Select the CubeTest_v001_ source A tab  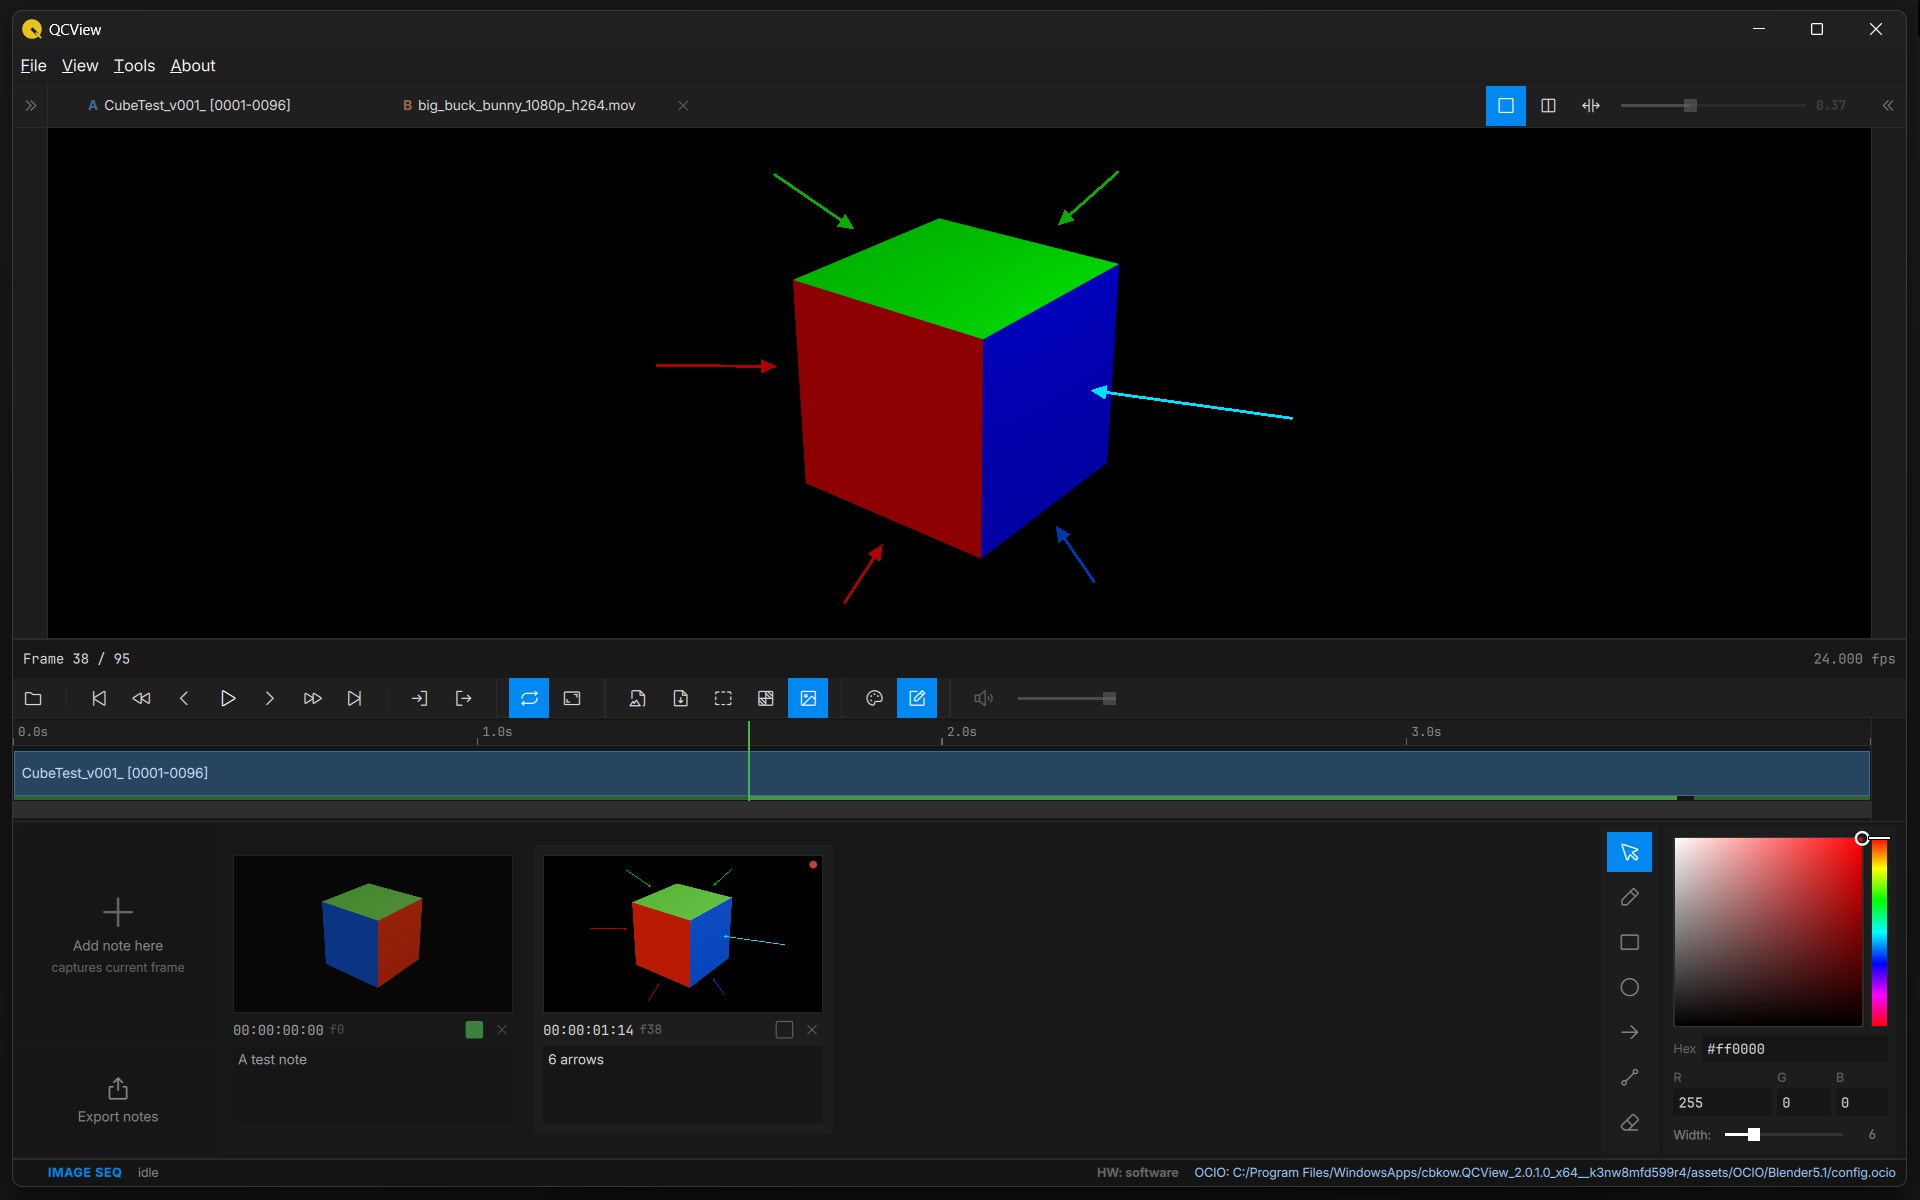click(x=189, y=105)
